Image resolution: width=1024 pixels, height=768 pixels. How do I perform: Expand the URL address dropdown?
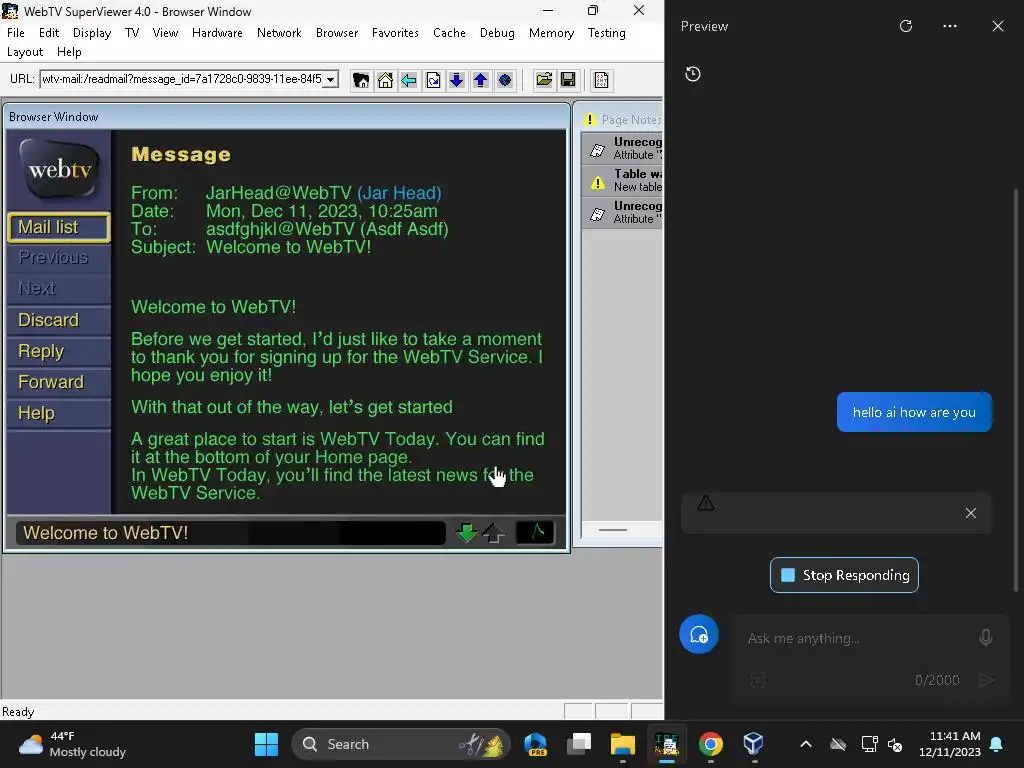click(331, 80)
